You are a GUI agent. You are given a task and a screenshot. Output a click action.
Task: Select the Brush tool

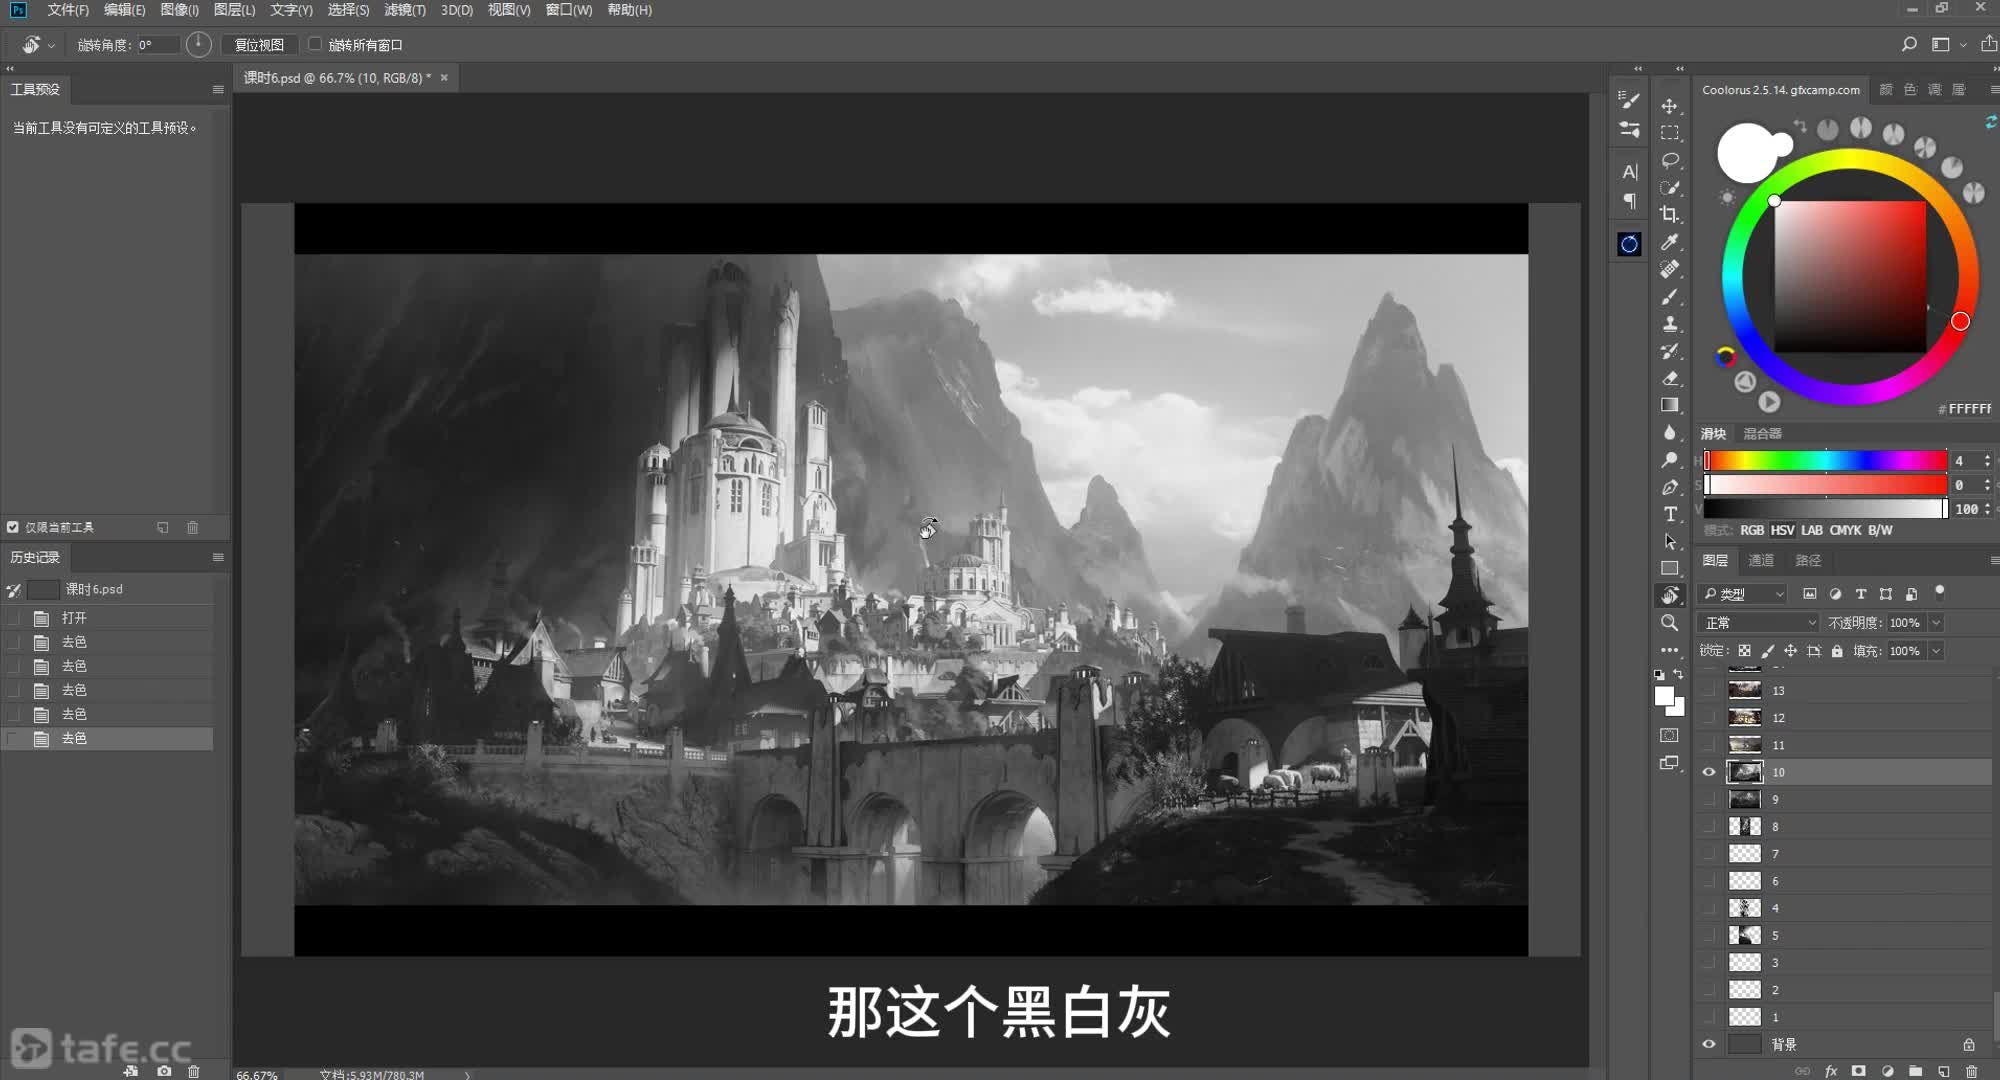click(x=1669, y=296)
